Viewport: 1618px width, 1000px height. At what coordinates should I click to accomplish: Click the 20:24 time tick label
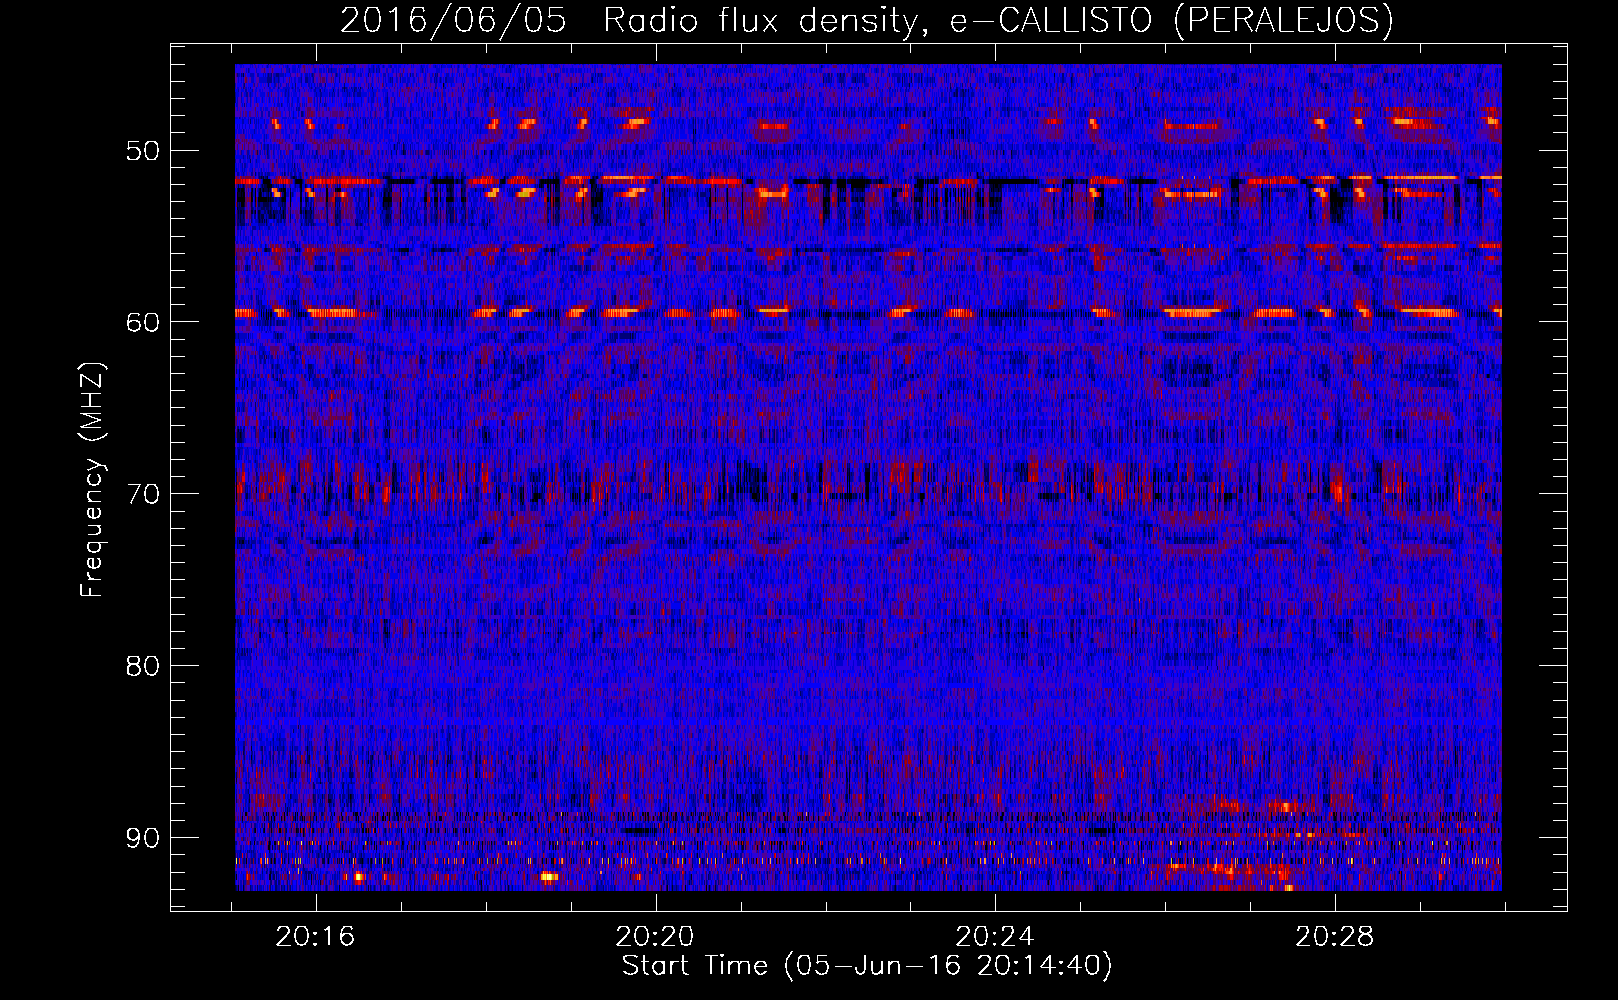pyautogui.click(x=995, y=937)
